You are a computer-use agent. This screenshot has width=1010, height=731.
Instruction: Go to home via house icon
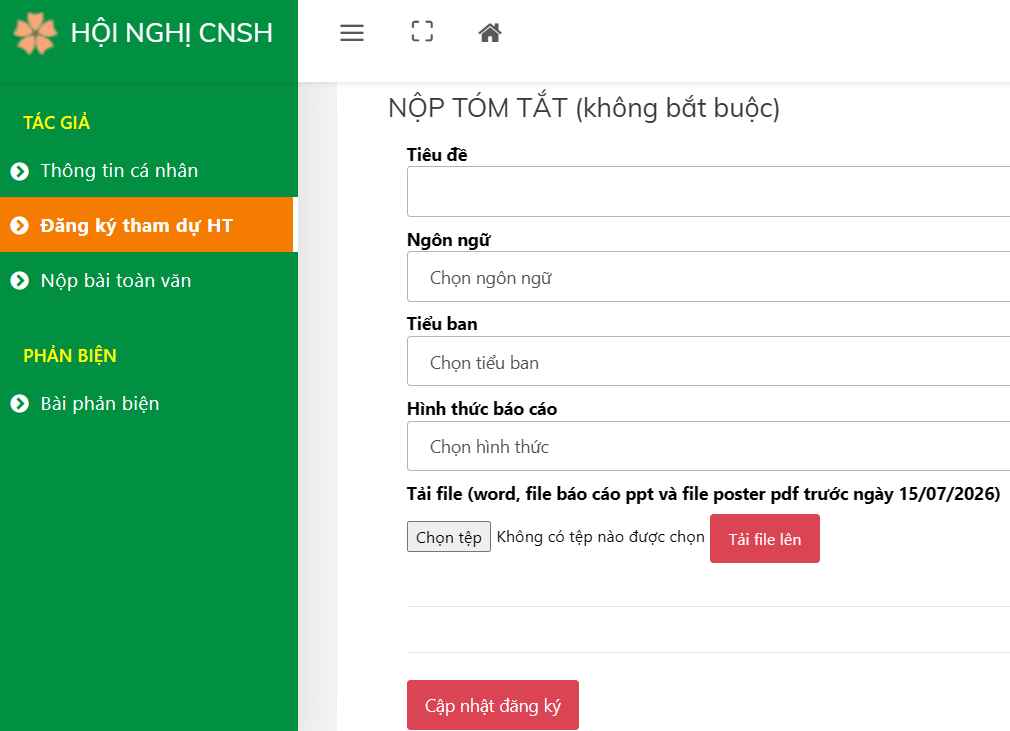[489, 33]
